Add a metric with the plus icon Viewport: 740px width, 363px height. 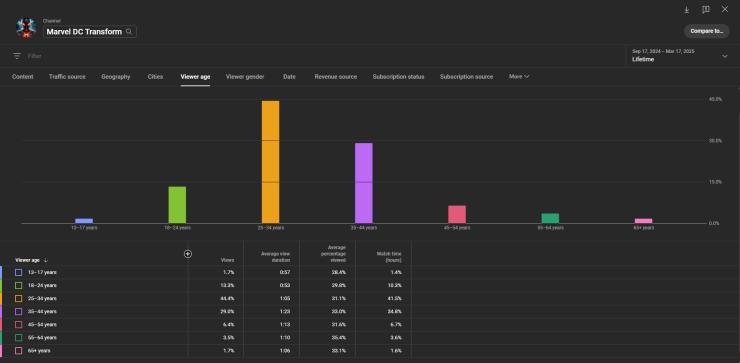[188, 254]
